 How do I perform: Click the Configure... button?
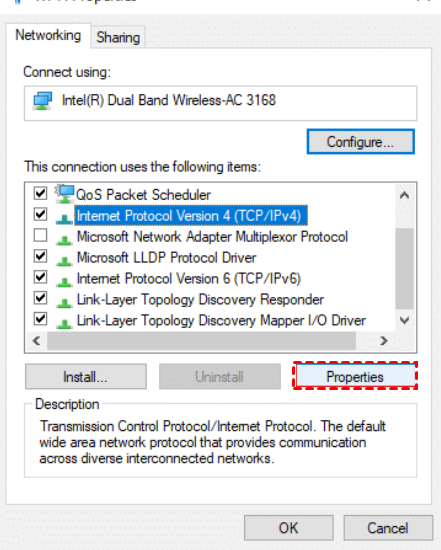[360, 142]
